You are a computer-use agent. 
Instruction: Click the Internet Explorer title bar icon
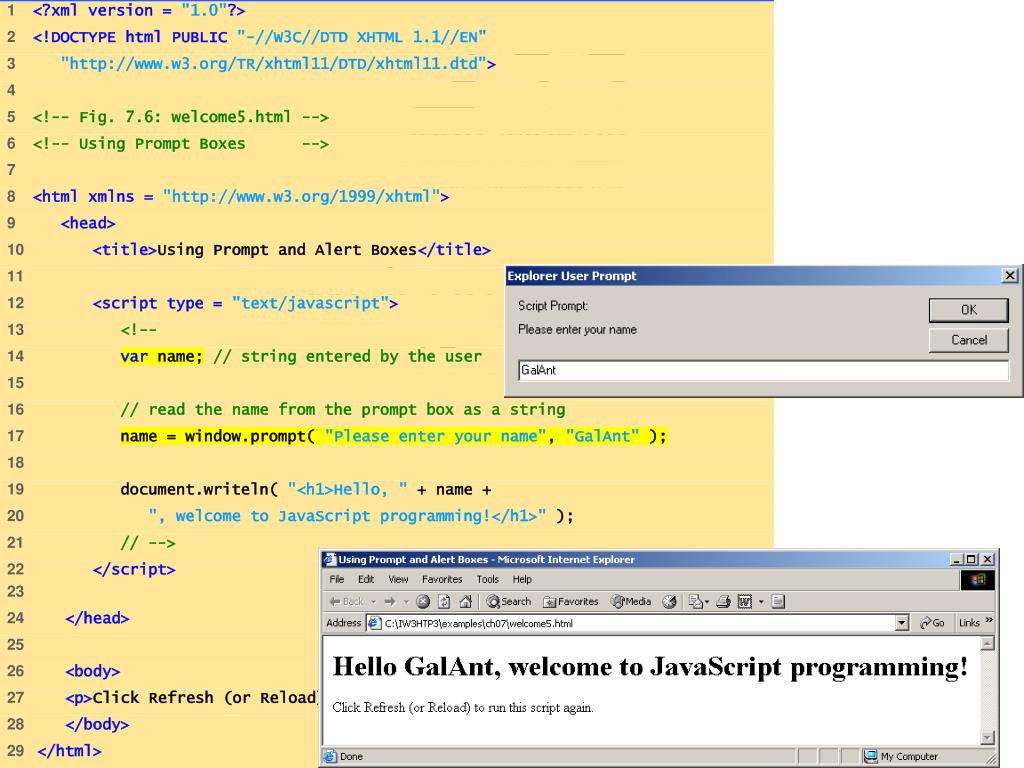(x=329, y=559)
